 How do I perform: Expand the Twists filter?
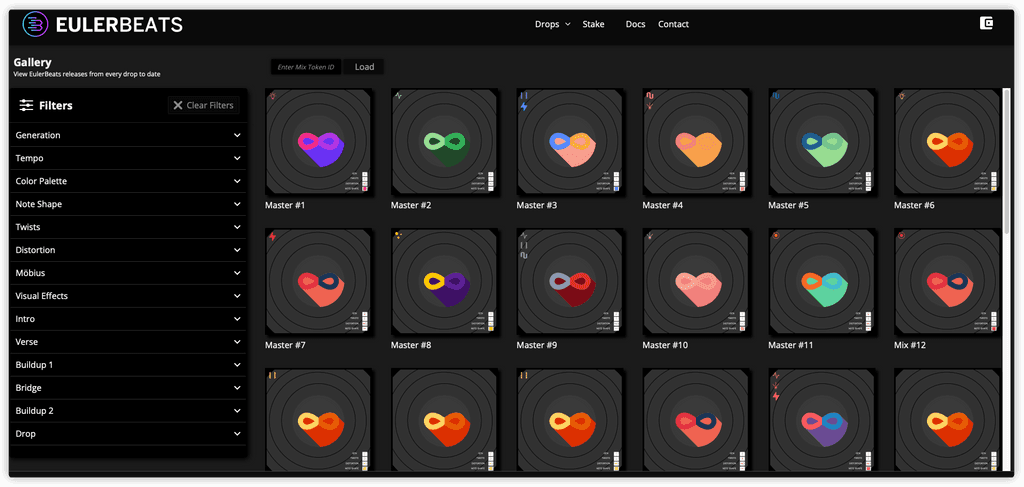pos(129,227)
